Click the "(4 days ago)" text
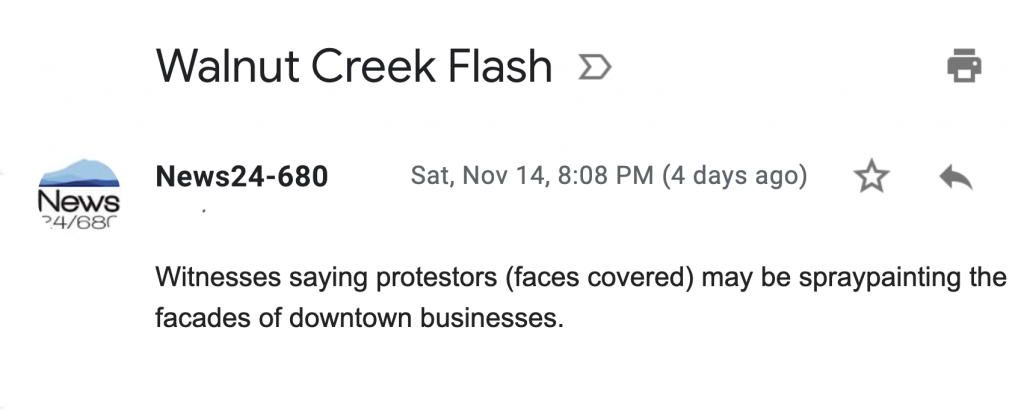Viewport: 1024px width, 410px height. (734, 177)
